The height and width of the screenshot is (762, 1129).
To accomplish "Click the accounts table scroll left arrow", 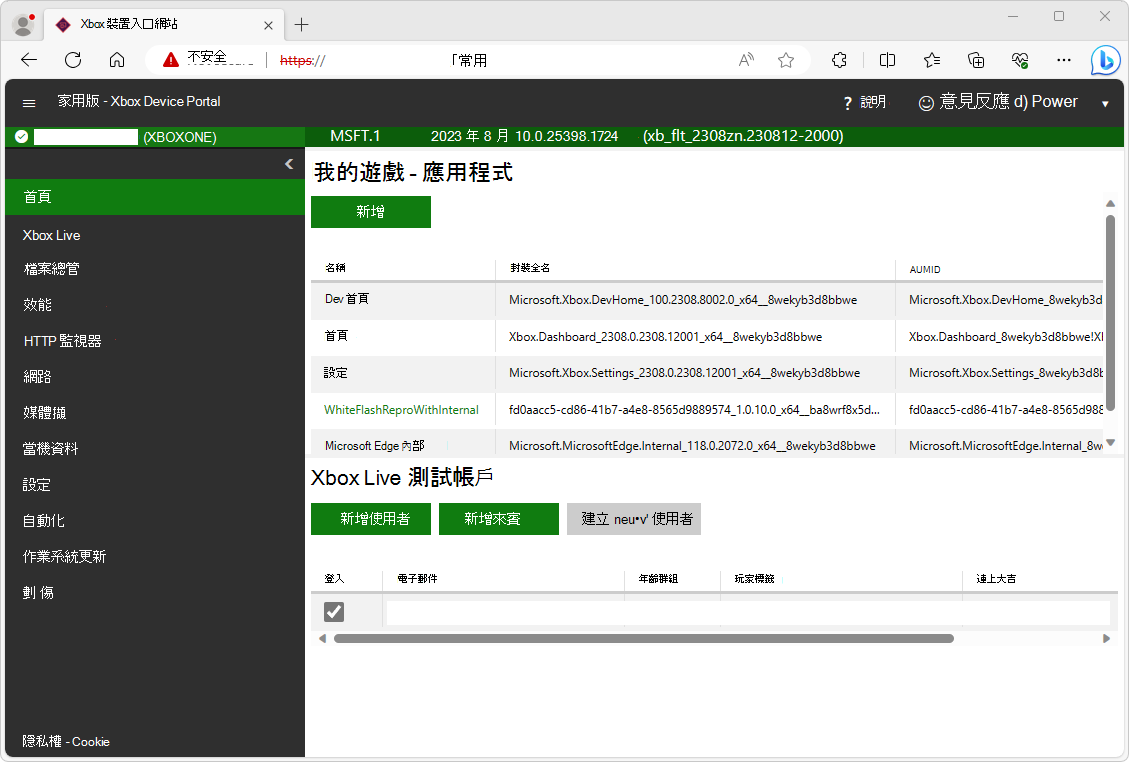I will click(322, 638).
